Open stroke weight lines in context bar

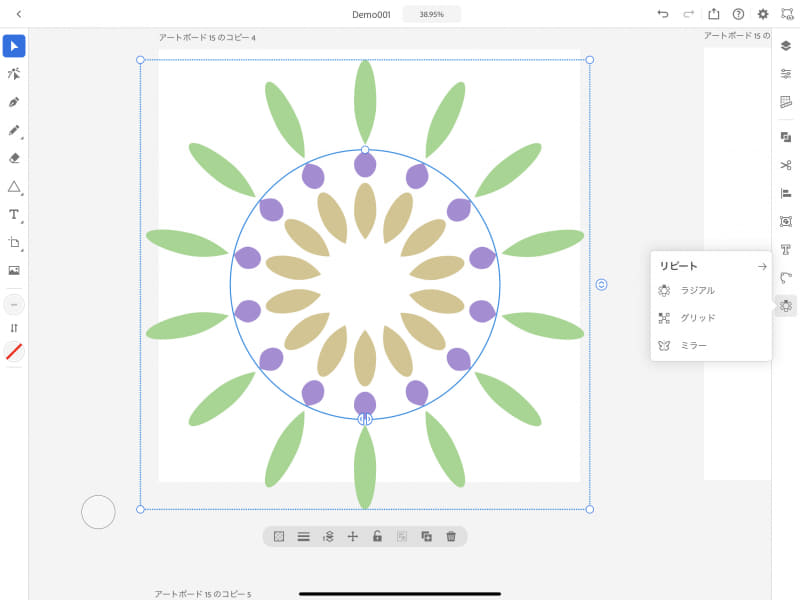click(x=304, y=536)
